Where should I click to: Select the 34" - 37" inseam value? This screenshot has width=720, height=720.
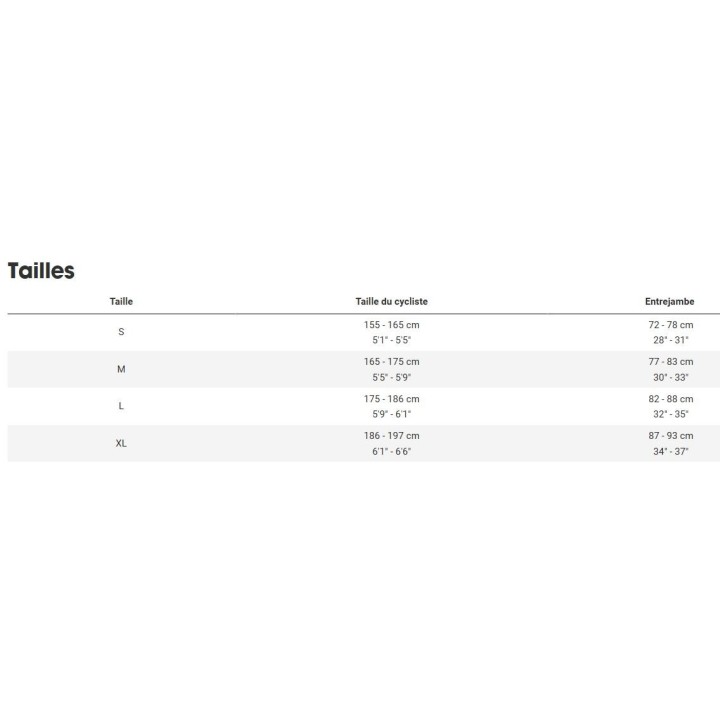pyautogui.click(x=670, y=451)
